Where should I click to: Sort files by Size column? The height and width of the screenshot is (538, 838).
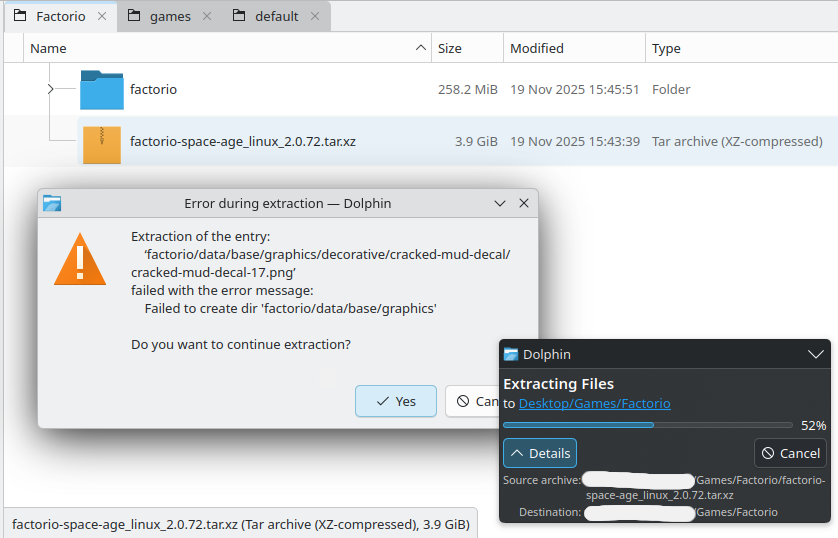click(x=468, y=48)
